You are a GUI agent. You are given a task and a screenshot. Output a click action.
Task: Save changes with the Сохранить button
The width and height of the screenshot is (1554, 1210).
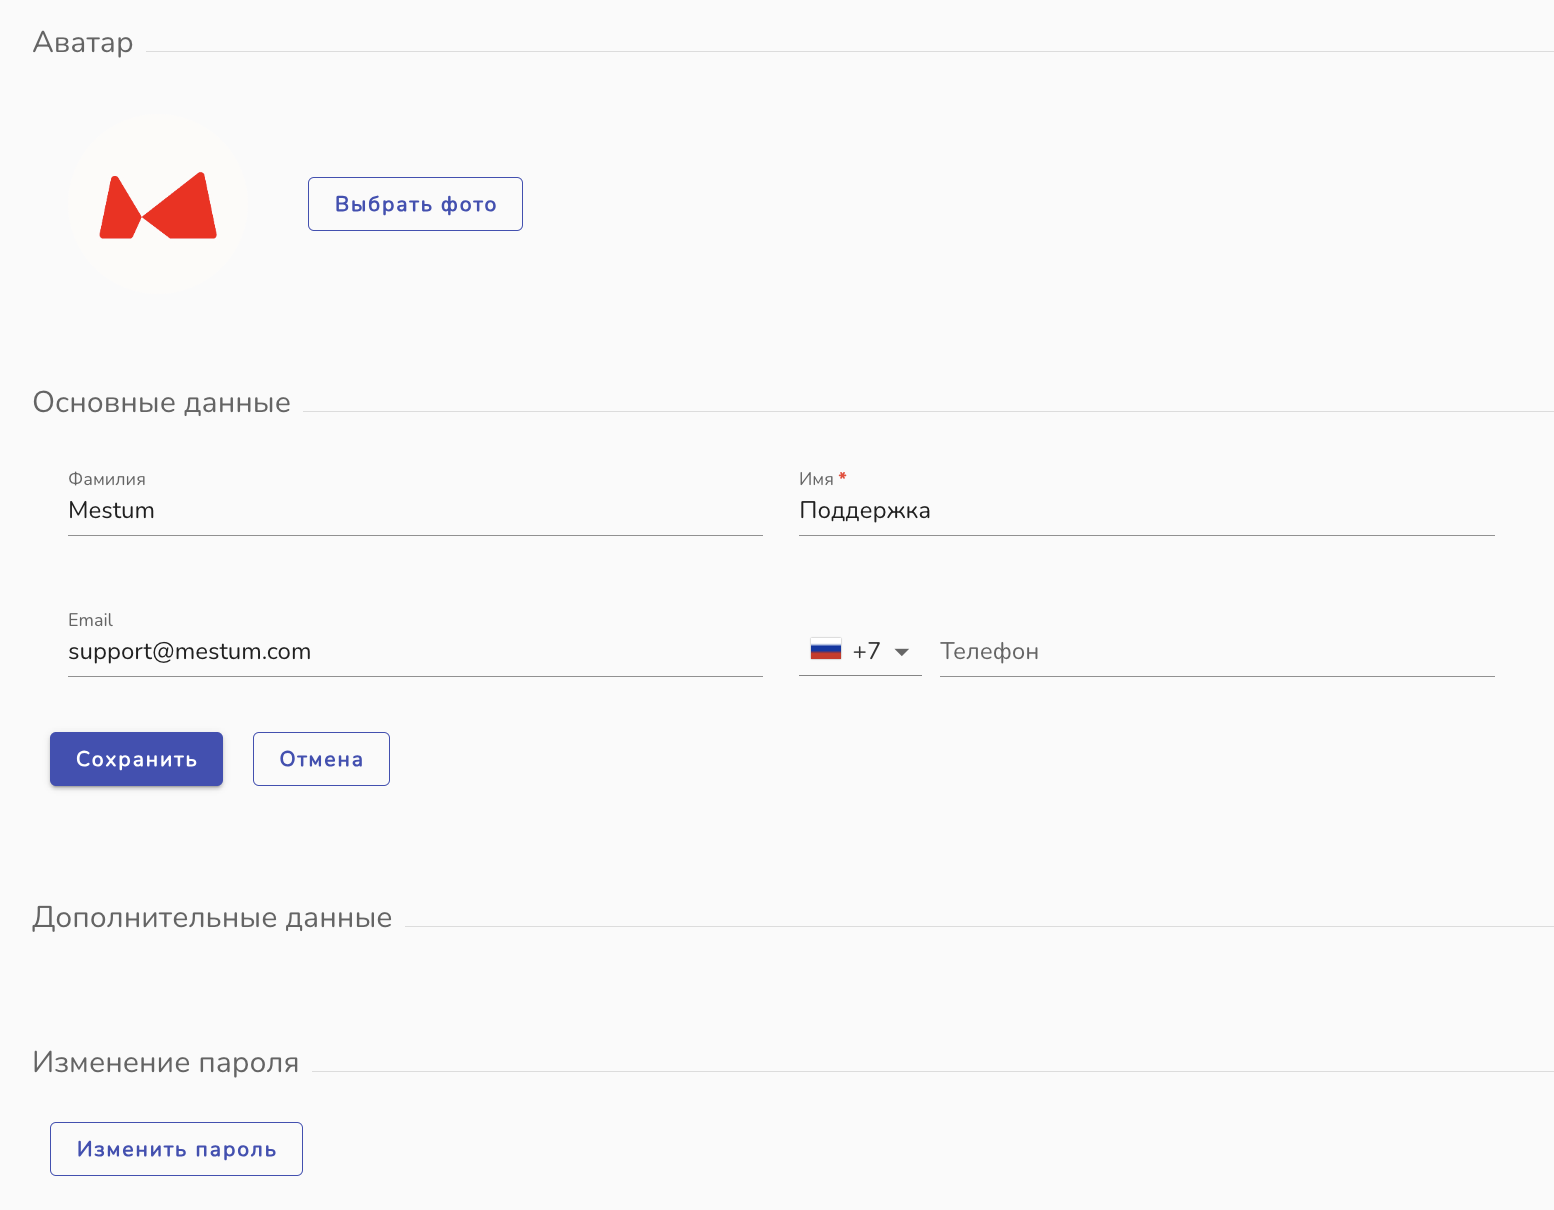click(136, 759)
